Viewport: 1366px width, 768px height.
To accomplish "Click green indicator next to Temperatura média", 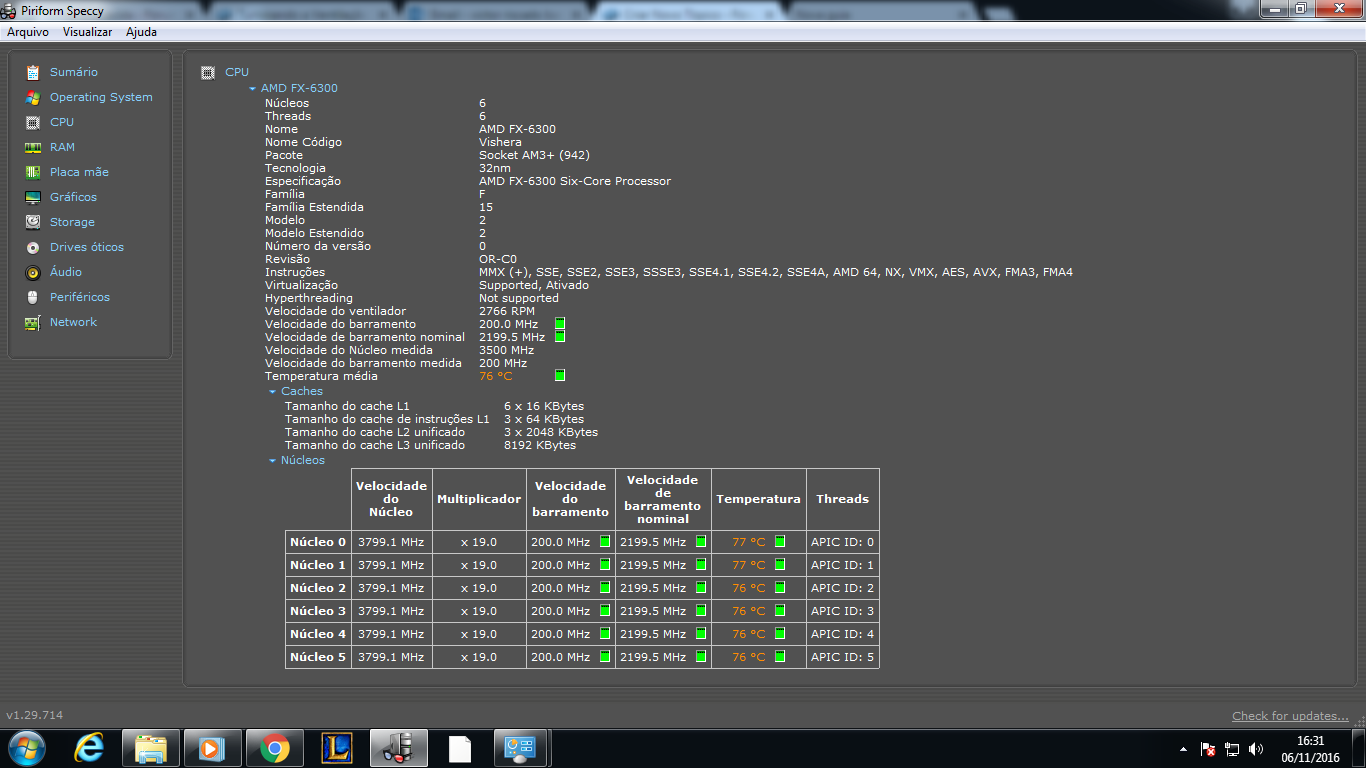I will [x=560, y=375].
